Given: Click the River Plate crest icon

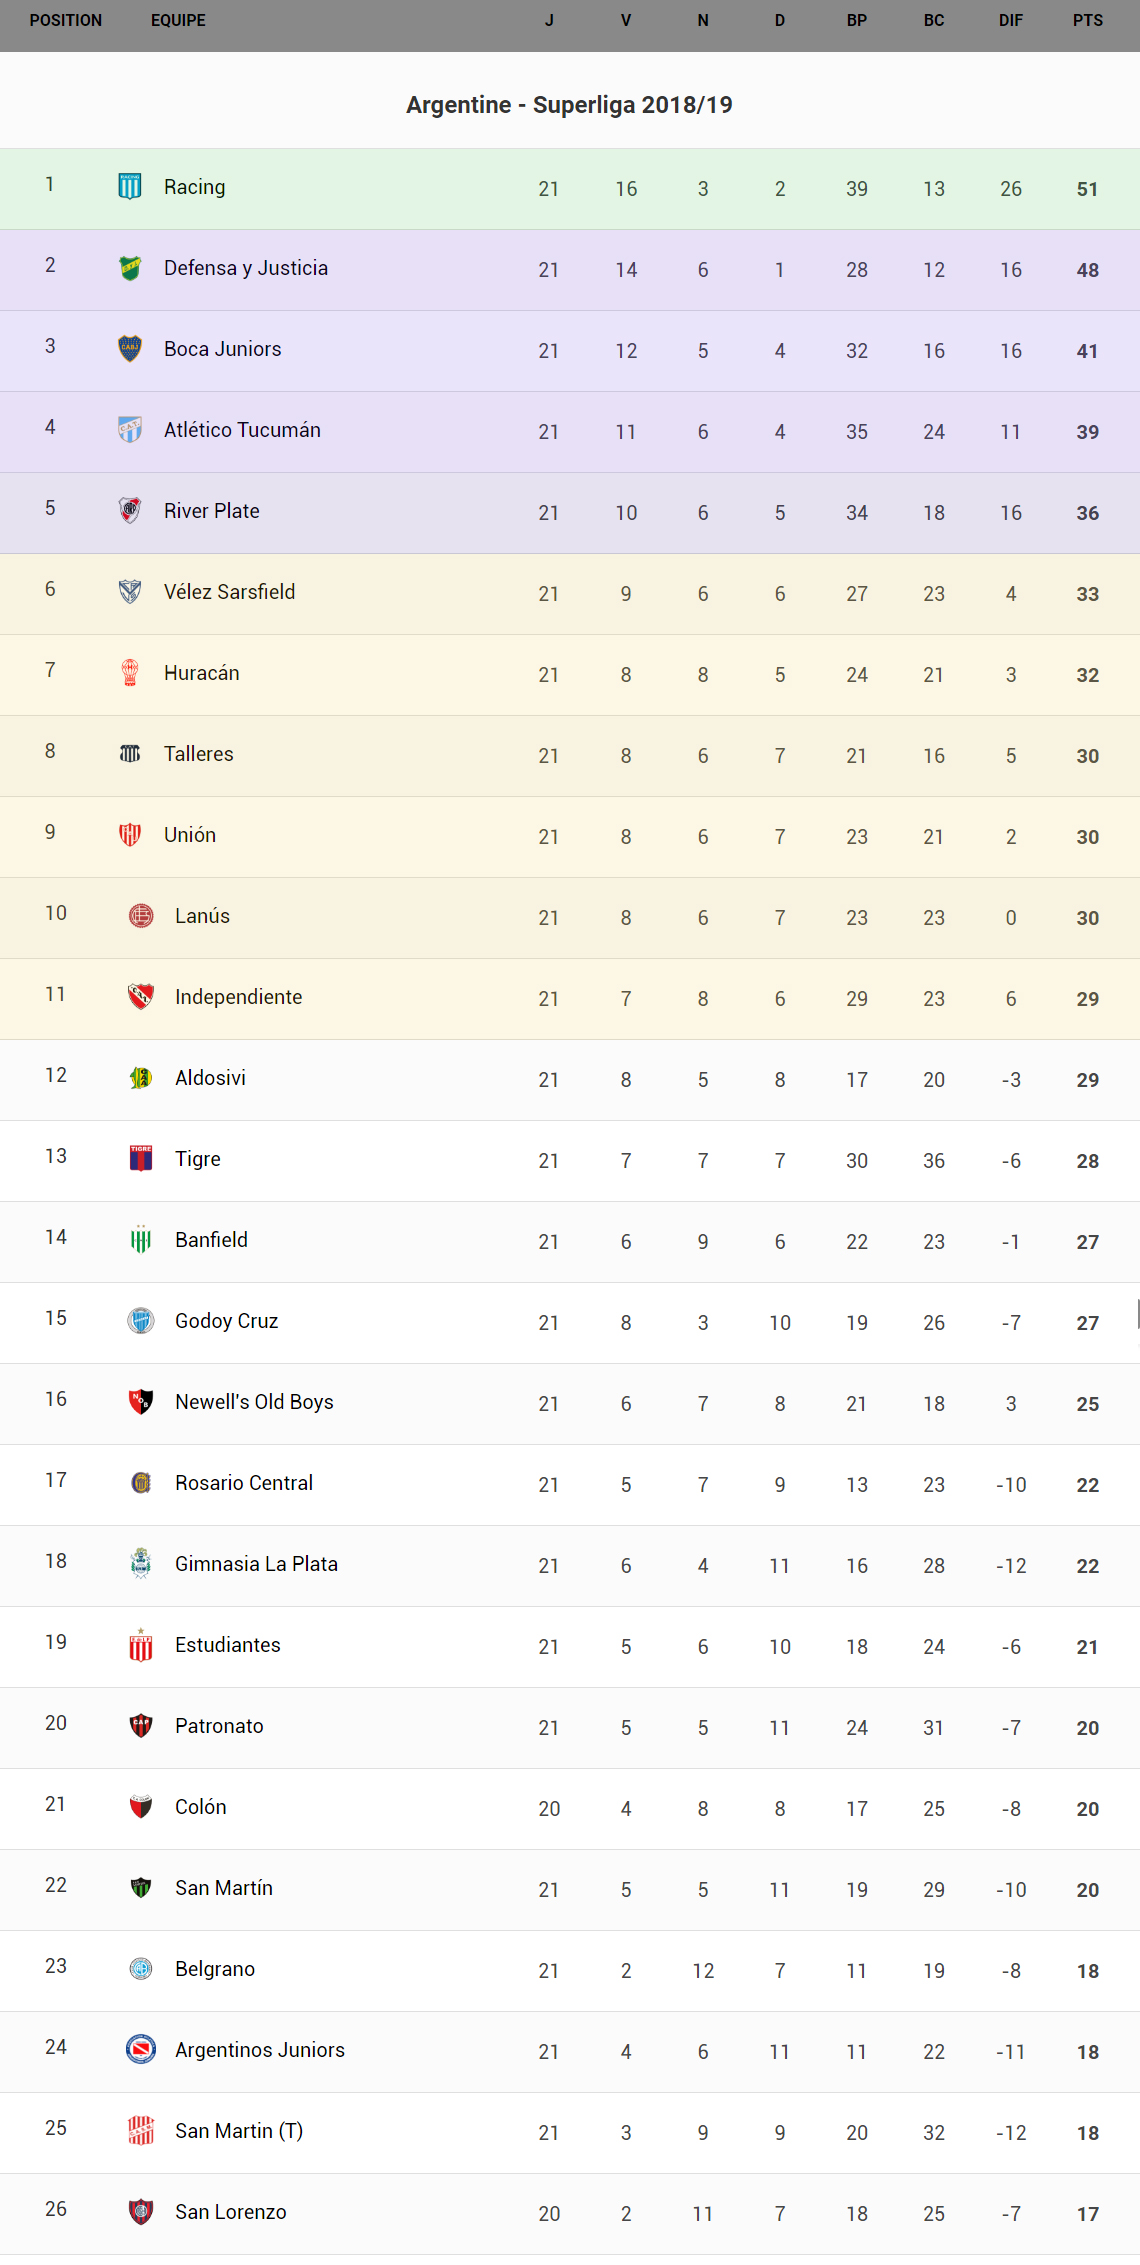Looking at the screenshot, I should click(130, 510).
